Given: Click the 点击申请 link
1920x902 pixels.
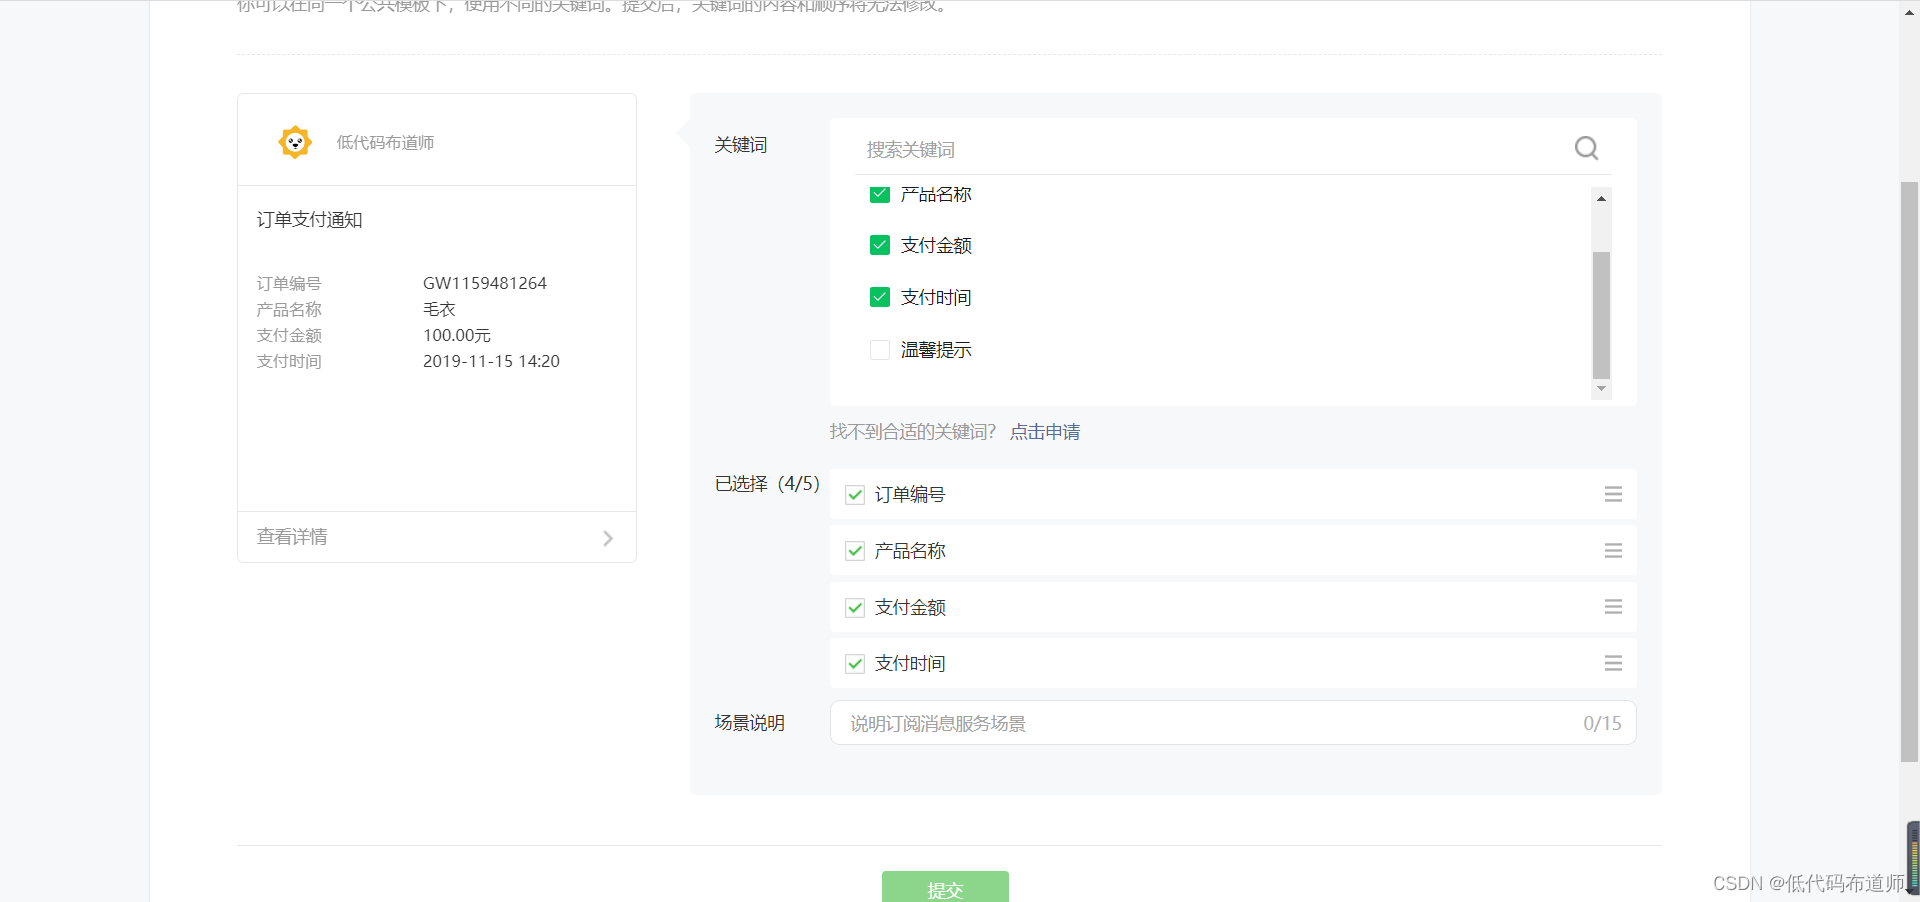Looking at the screenshot, I should coord(1044,432).
